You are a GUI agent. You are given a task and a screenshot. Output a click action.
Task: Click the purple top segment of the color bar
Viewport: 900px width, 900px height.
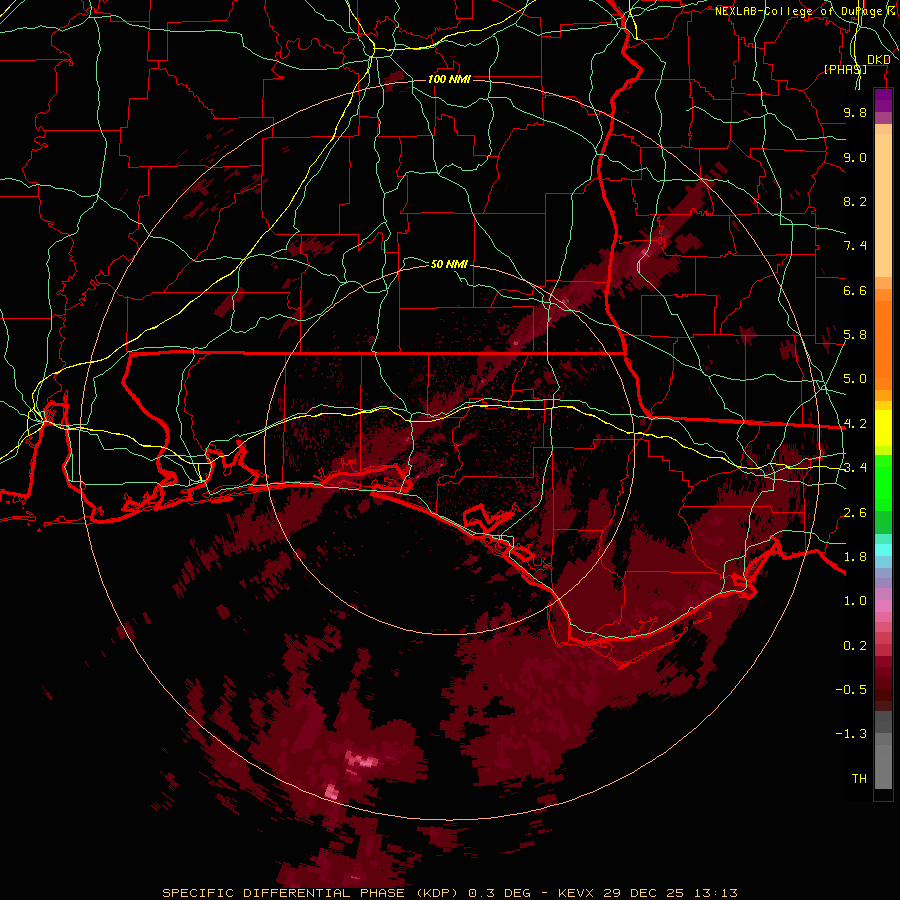[883, 100]
